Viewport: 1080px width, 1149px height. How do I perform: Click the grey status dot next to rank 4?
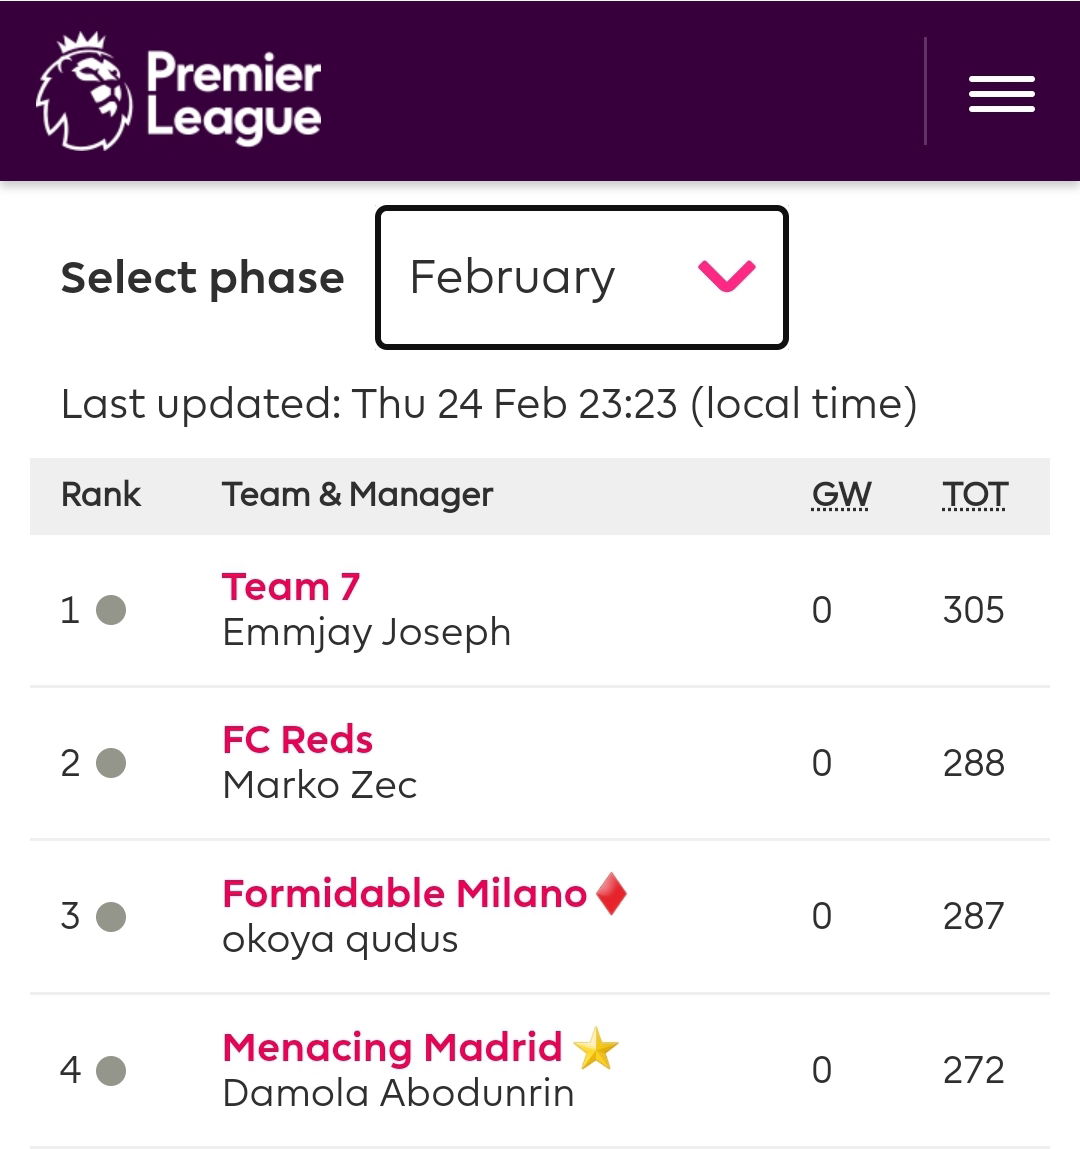click(x=111, y=1070)
